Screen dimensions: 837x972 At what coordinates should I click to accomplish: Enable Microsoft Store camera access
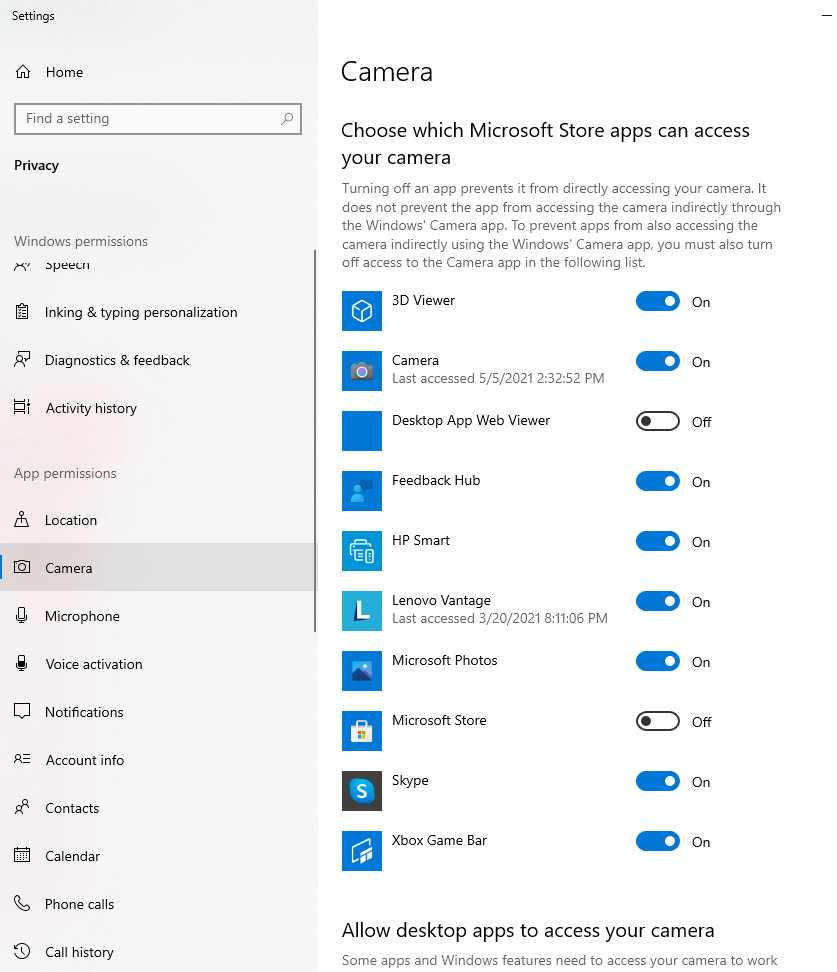click(x=658, y=722)
